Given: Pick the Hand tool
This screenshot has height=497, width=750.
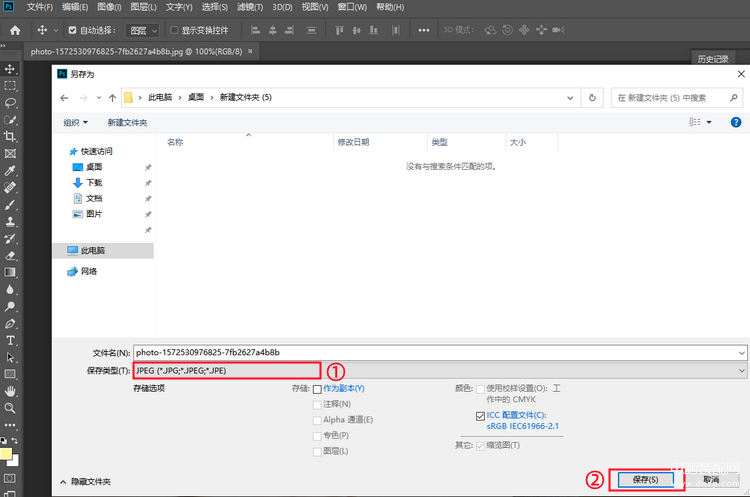Looking at the screenshot, I should (10, 391).
